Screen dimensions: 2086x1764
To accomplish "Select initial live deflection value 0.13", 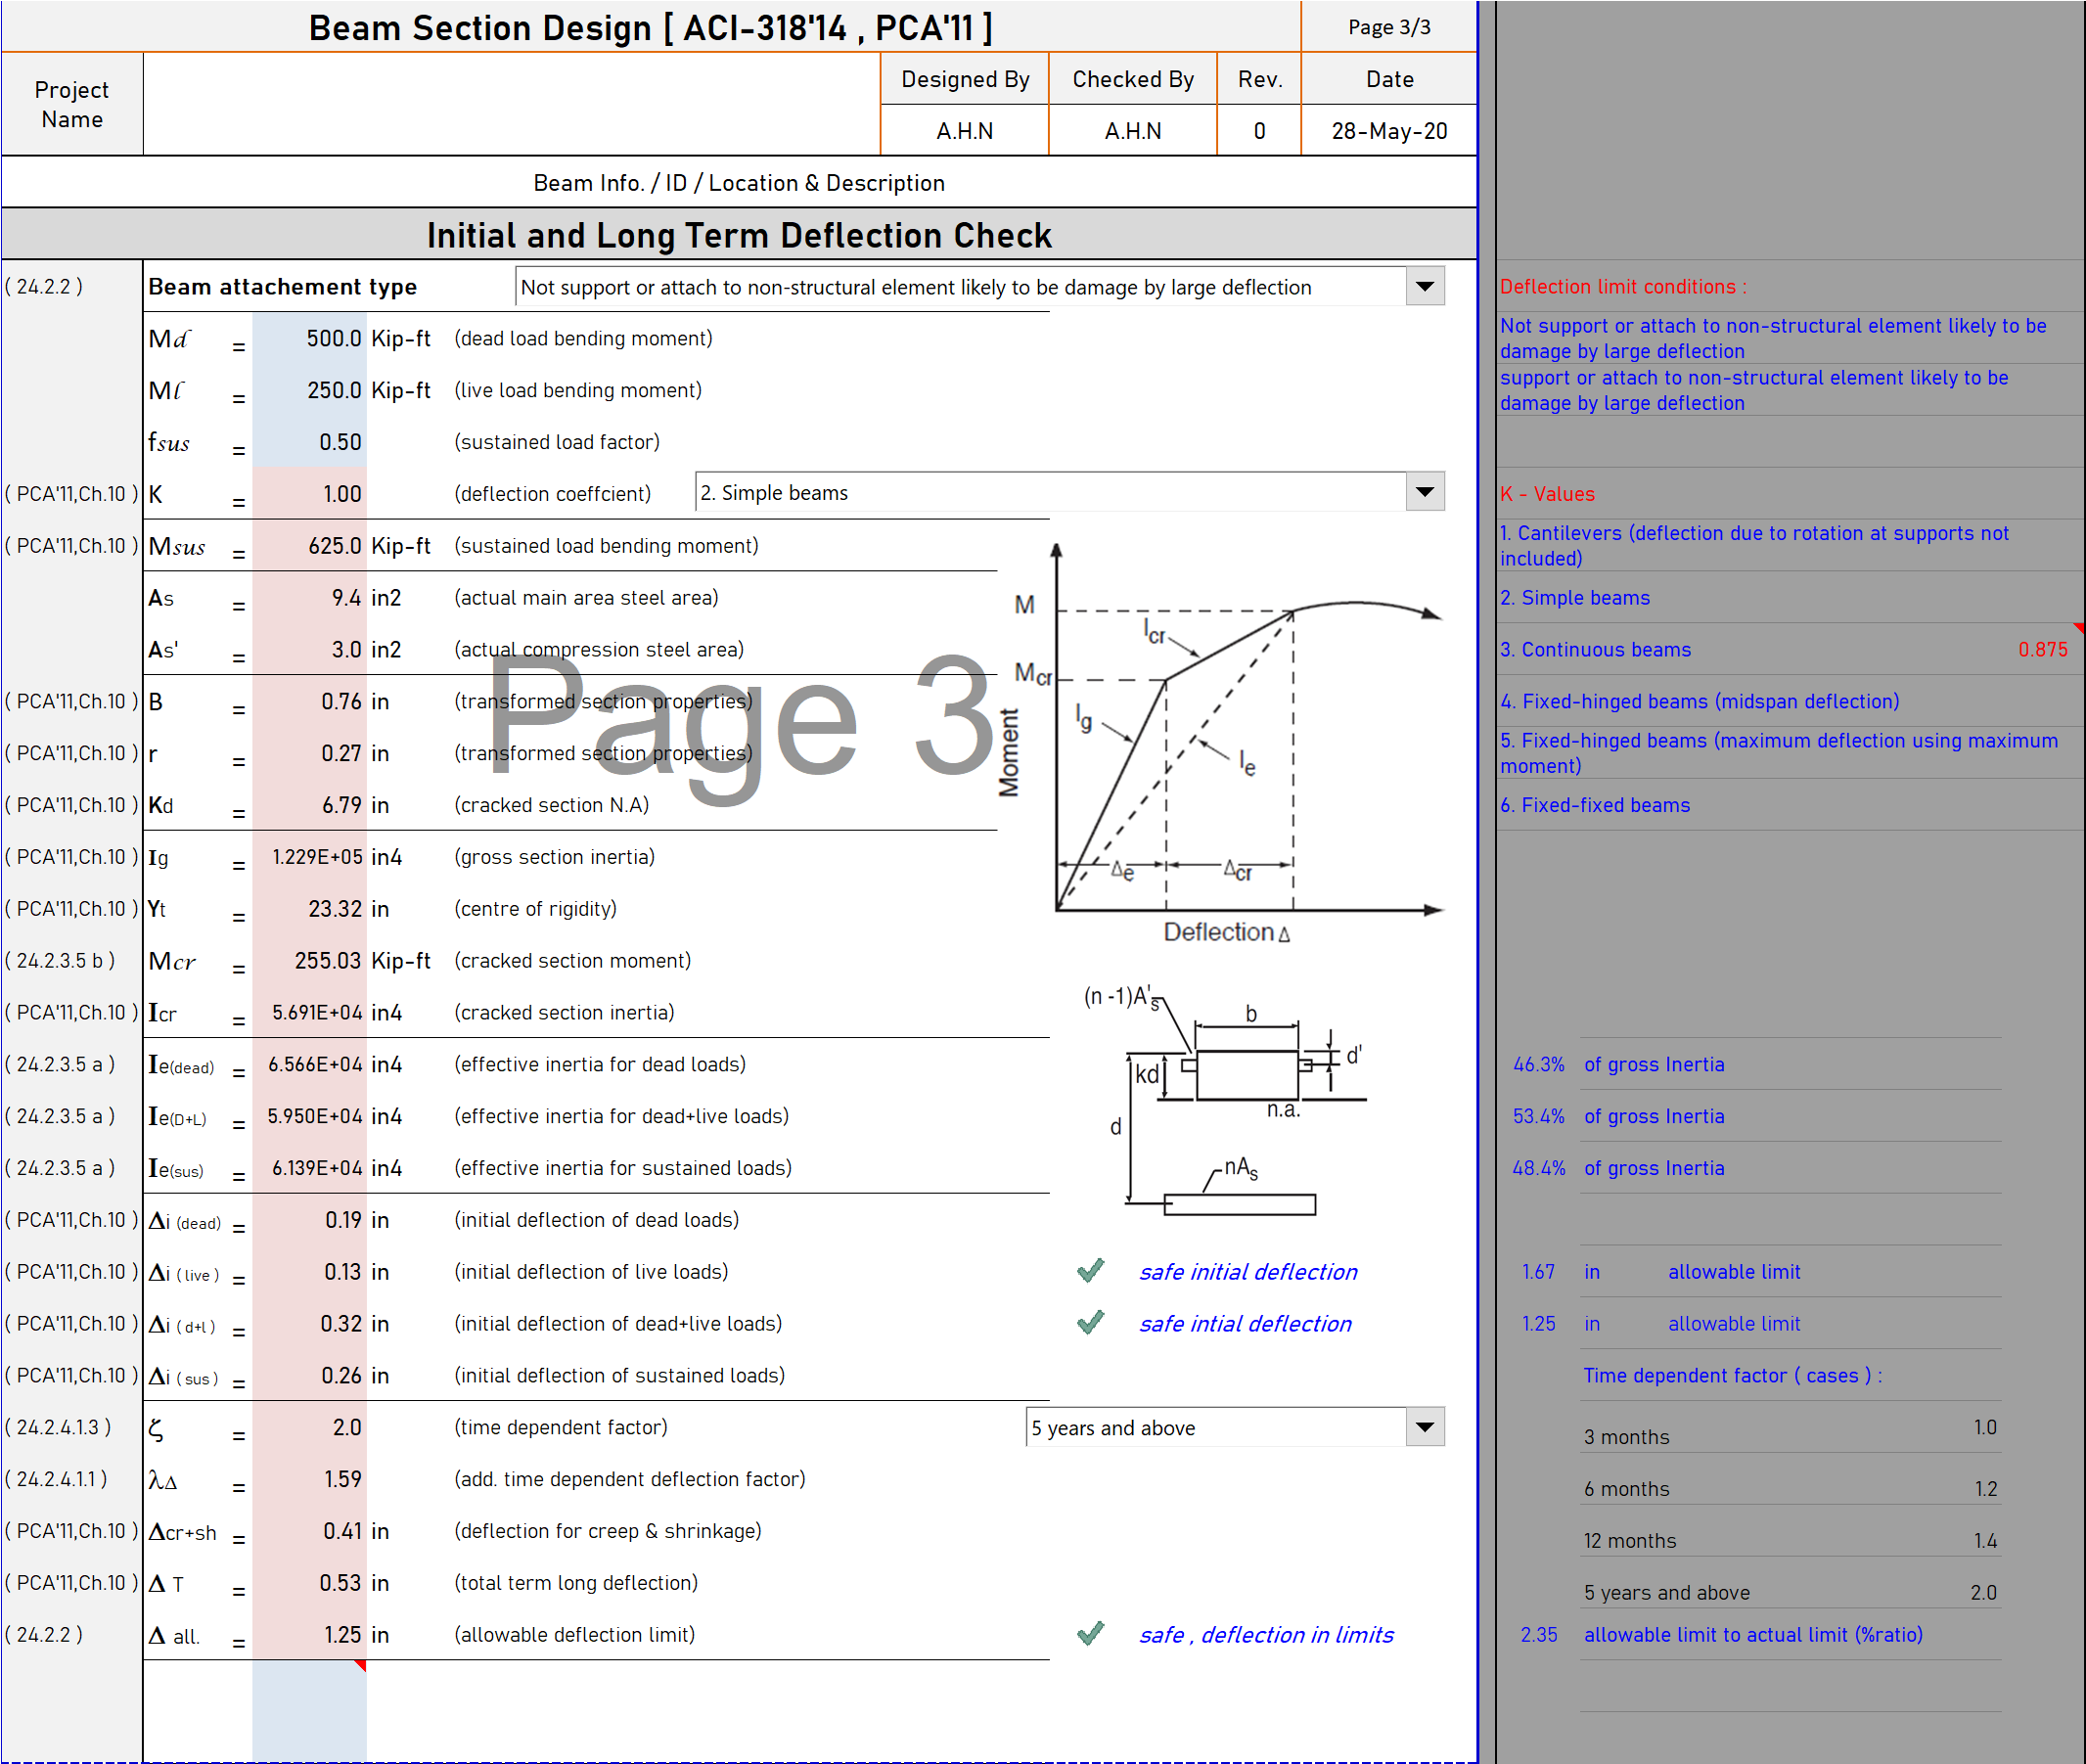I will pos(309,1272).
